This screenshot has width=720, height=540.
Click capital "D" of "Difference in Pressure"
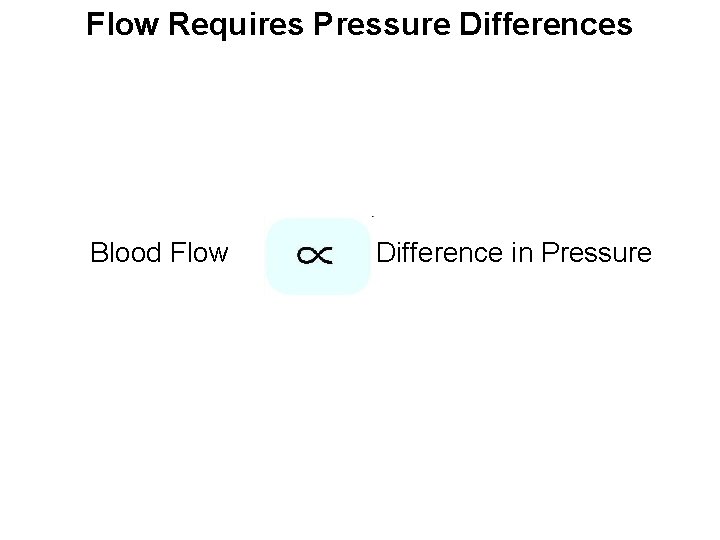click(387, 252)
